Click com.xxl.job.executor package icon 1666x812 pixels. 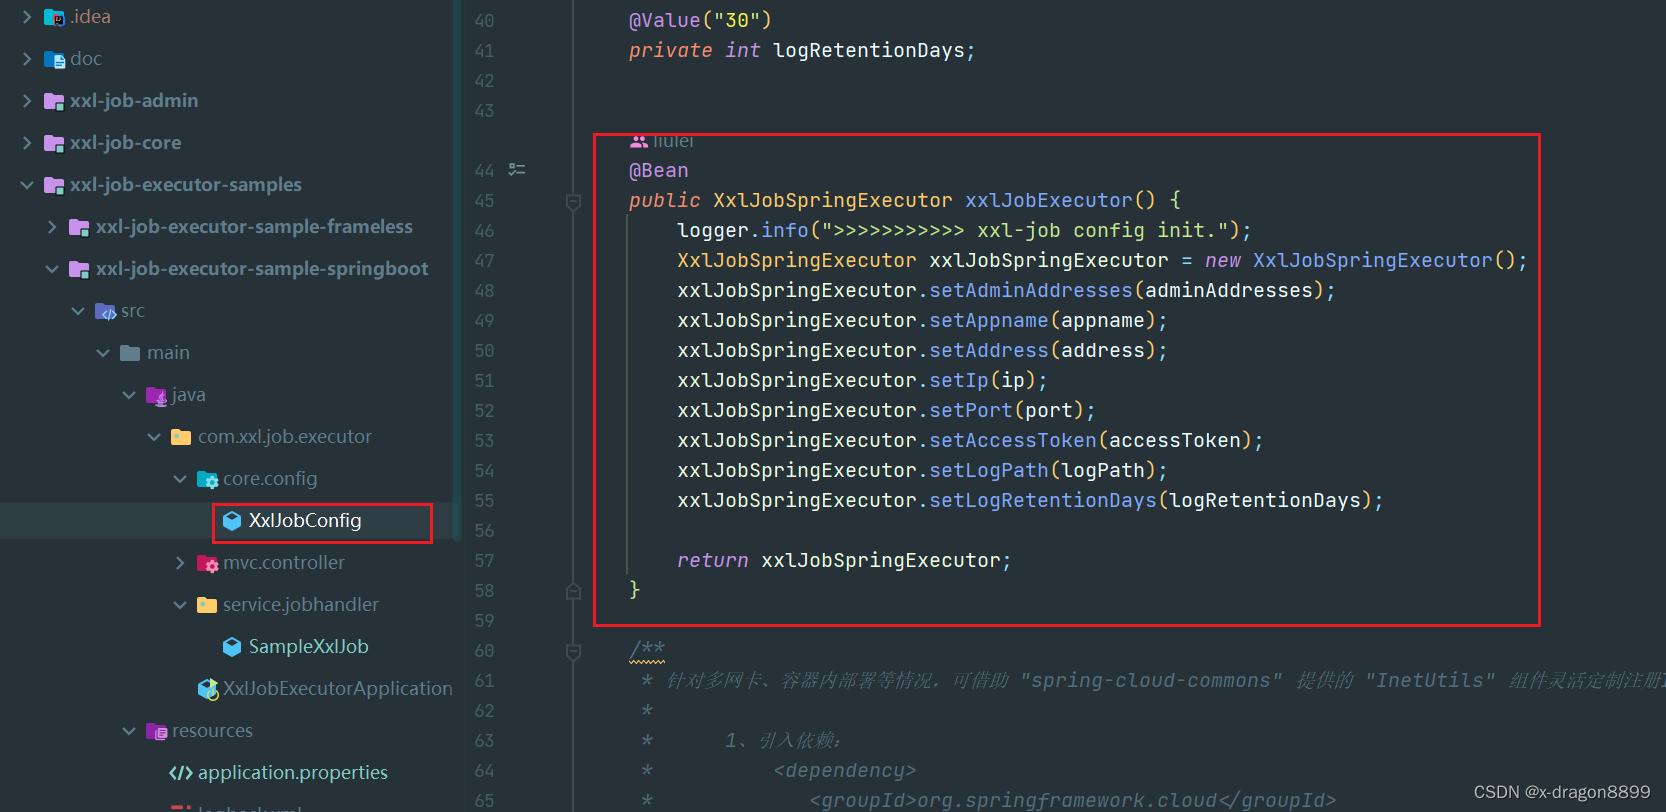pyautogui.click(x=181, y=437)
